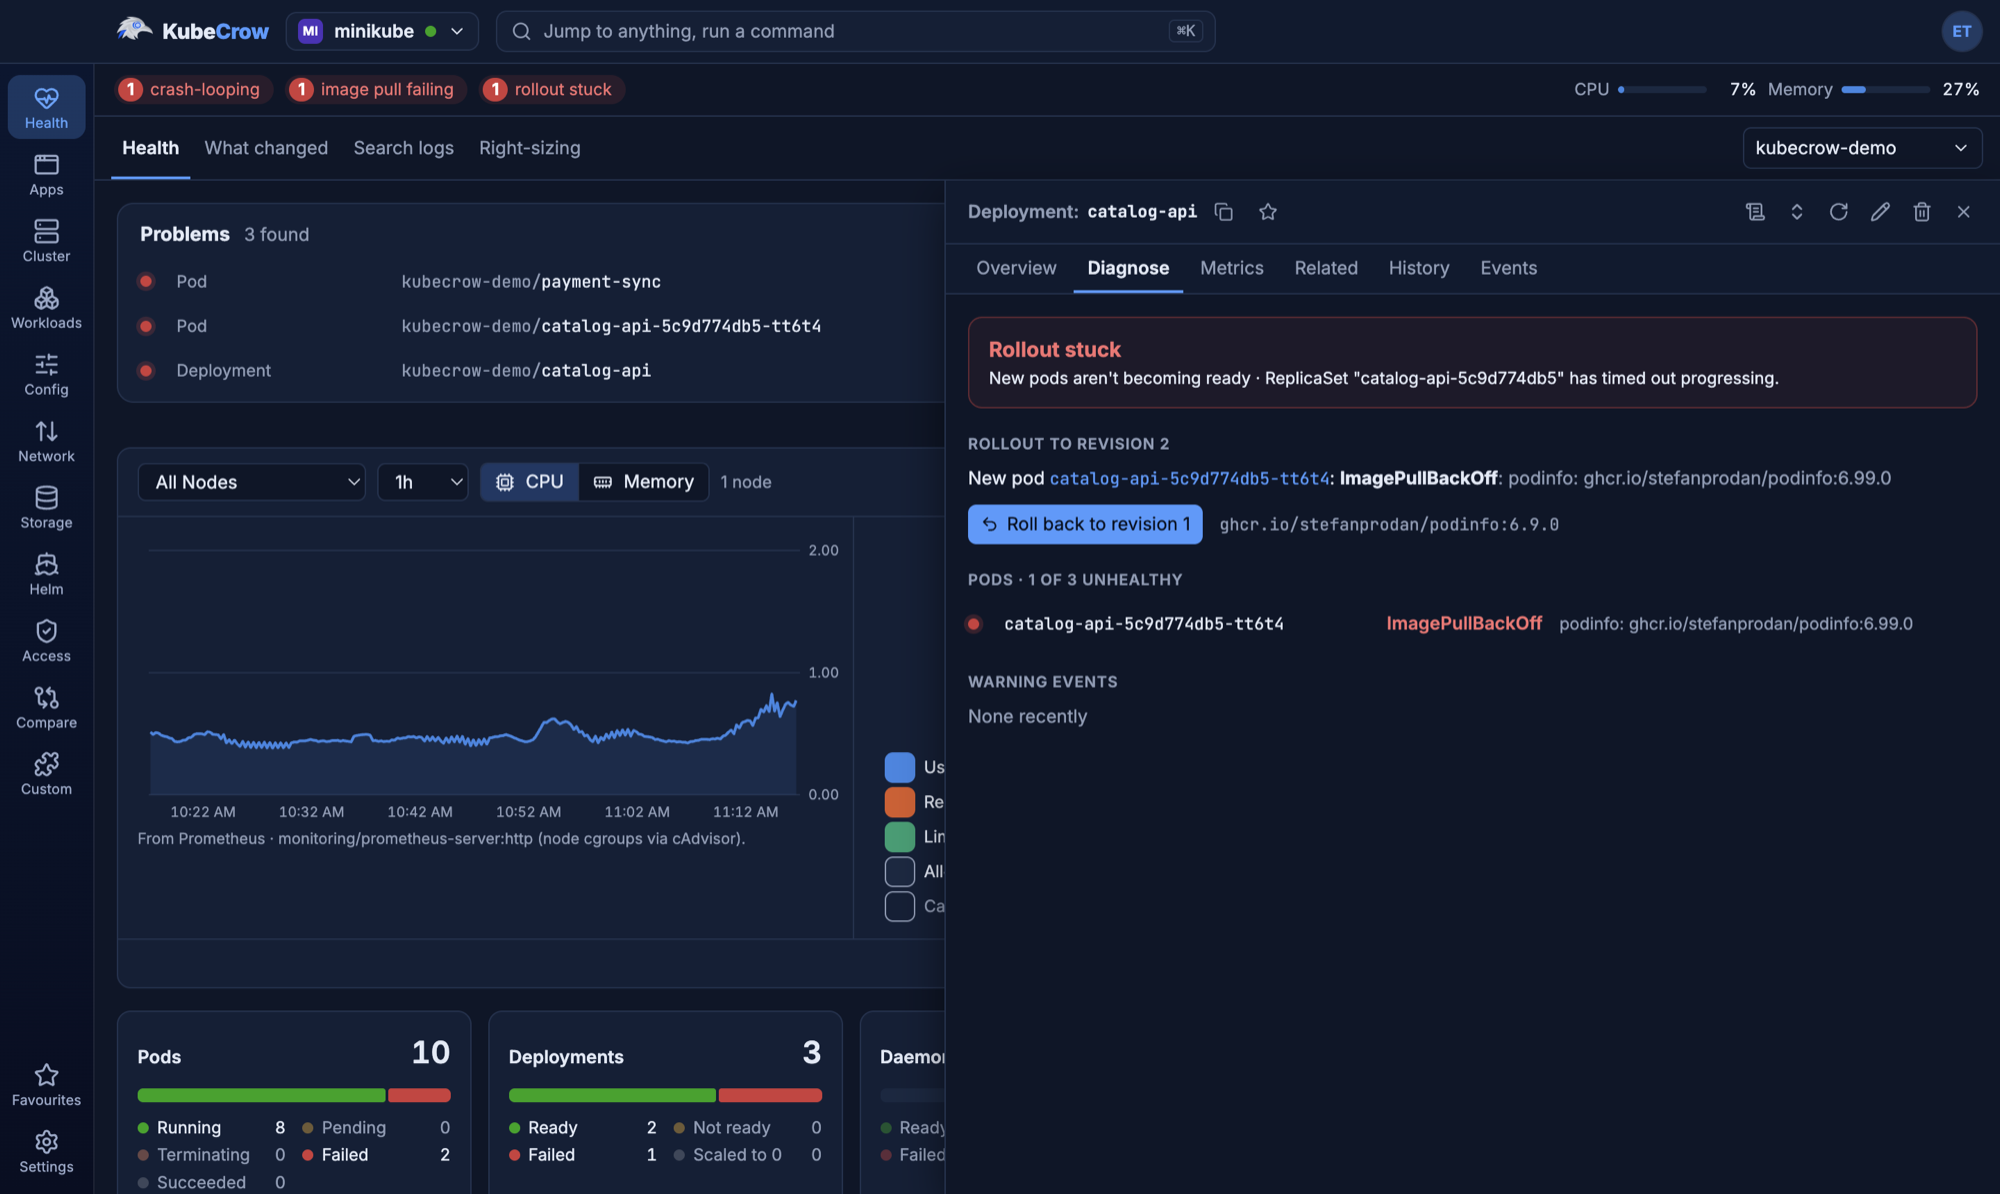Open the Settings gear in sidebar
The image size is (2000, 1194).
click(46, 1152)
